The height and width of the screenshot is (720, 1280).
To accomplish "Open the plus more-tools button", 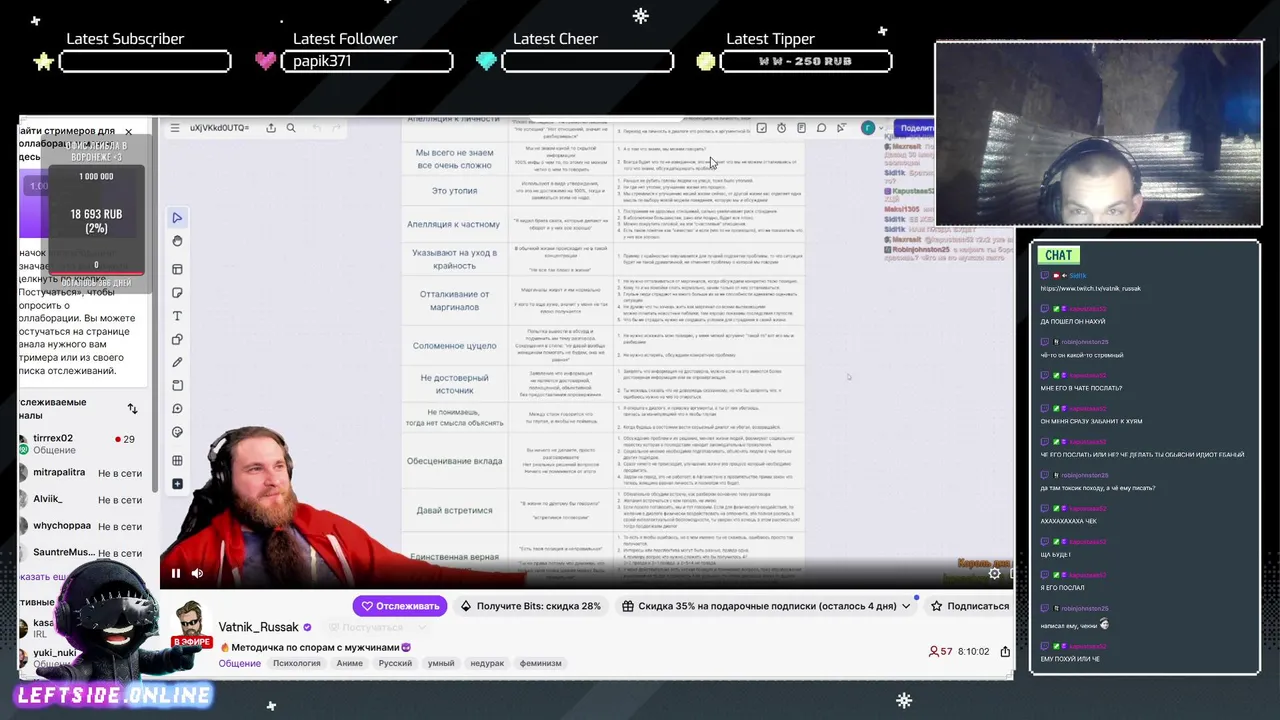I will [177, 484].
